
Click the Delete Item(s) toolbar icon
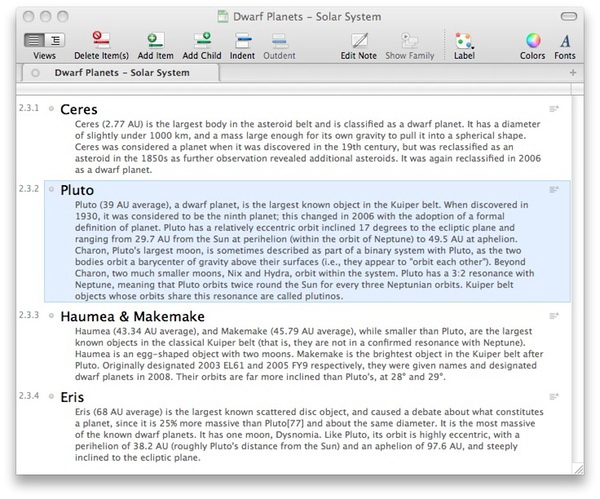tap(102, 40)
